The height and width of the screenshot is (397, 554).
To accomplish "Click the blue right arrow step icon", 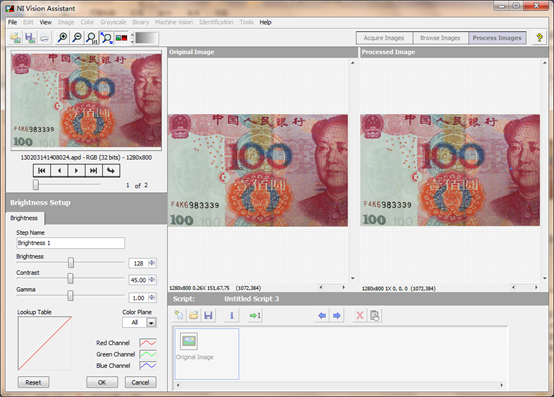I will click(x=337, y=315).
